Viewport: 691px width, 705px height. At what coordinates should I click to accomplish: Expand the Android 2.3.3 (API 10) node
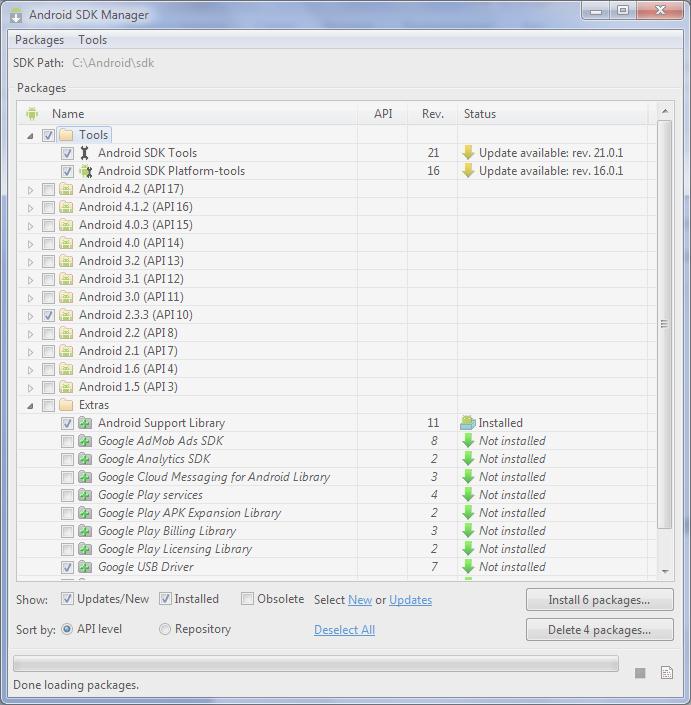[x=30, y=316]
